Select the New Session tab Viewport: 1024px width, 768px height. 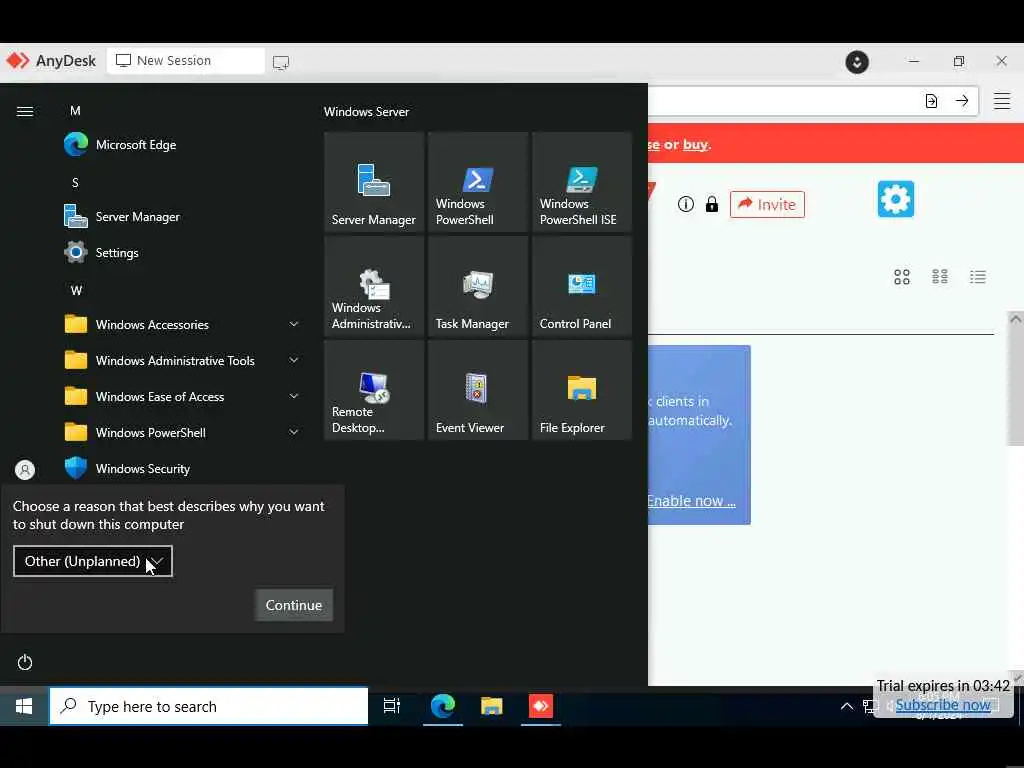pyautogui.click(x=186, y=61)
